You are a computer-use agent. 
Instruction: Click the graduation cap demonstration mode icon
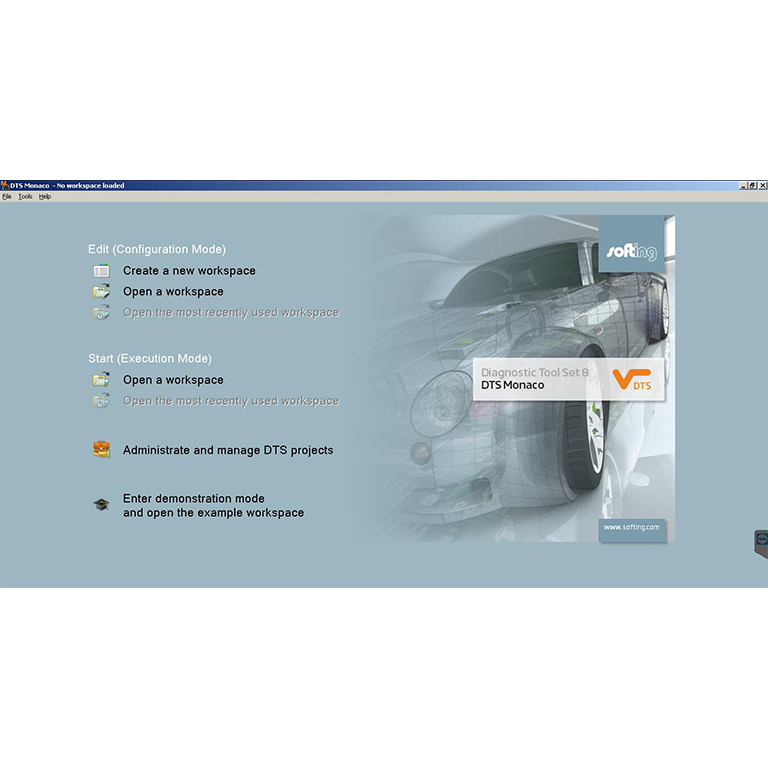point(101,504)
